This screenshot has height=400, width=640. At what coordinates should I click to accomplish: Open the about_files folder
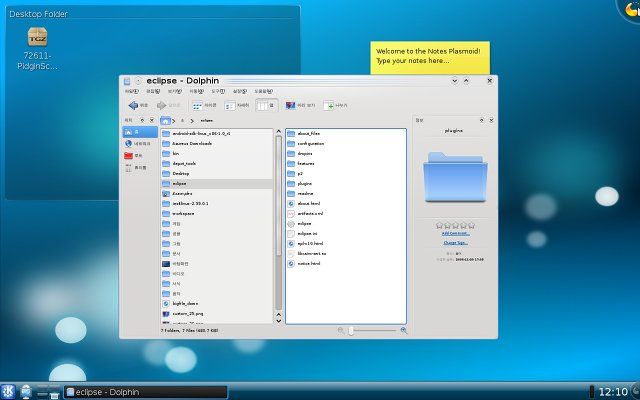[x=303, y=133]
